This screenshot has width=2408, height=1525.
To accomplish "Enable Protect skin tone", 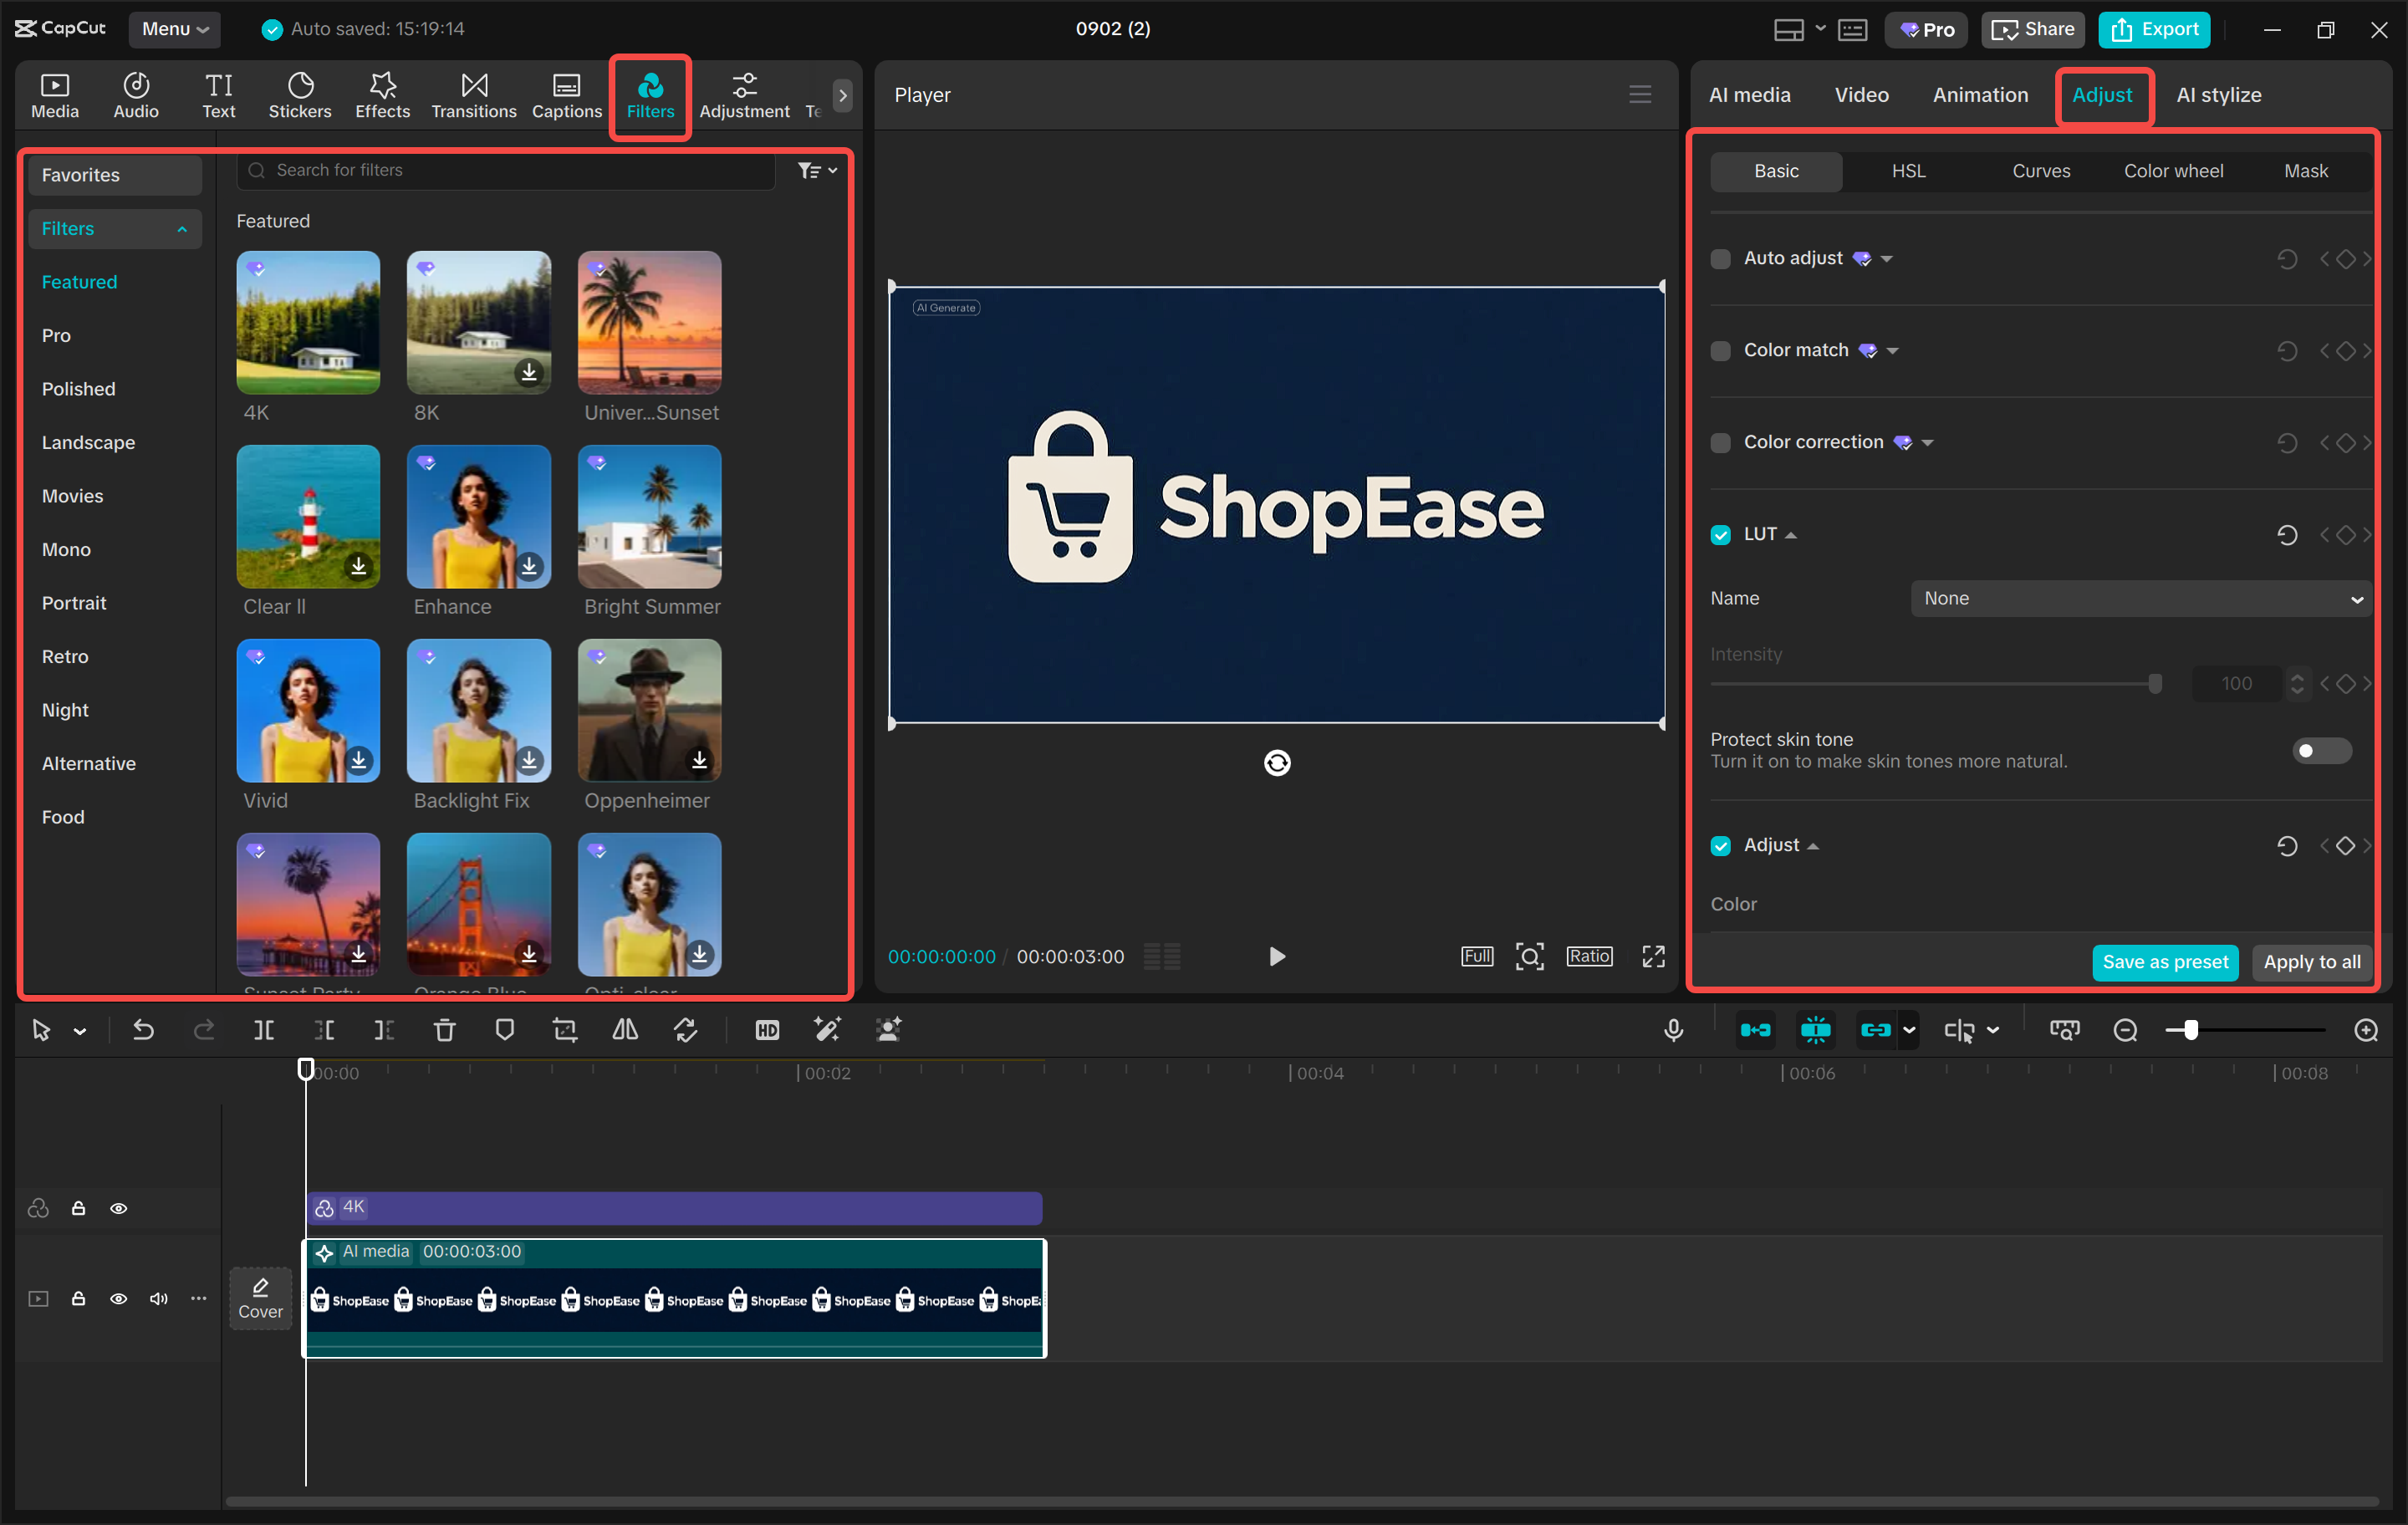I will [2322, 750].
